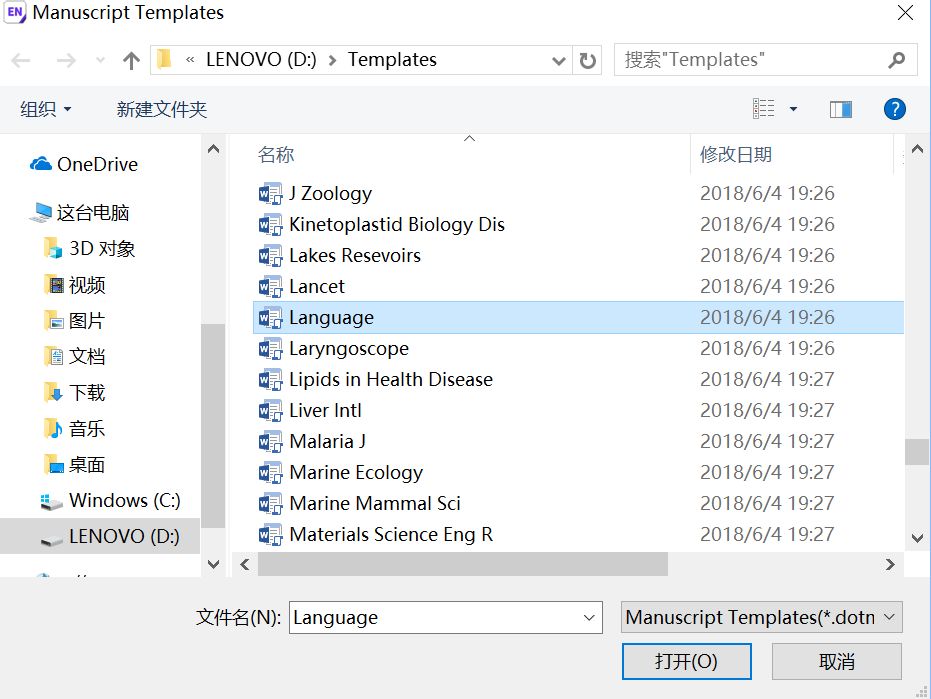Open 音乐 folder in sidebar

(75, 429)
